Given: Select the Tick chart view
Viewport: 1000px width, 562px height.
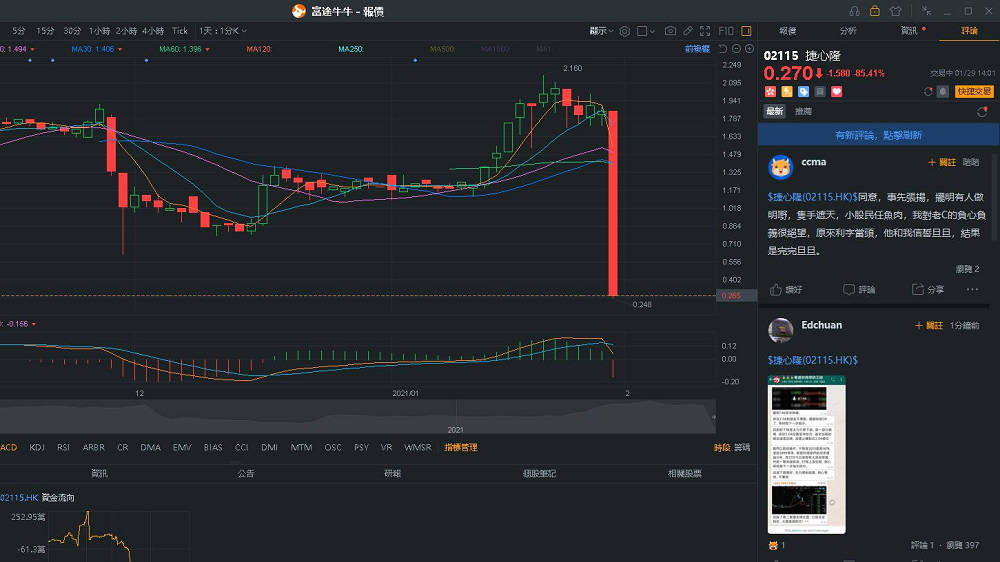Looking at the screenshot, I should [x=180, y=31].
